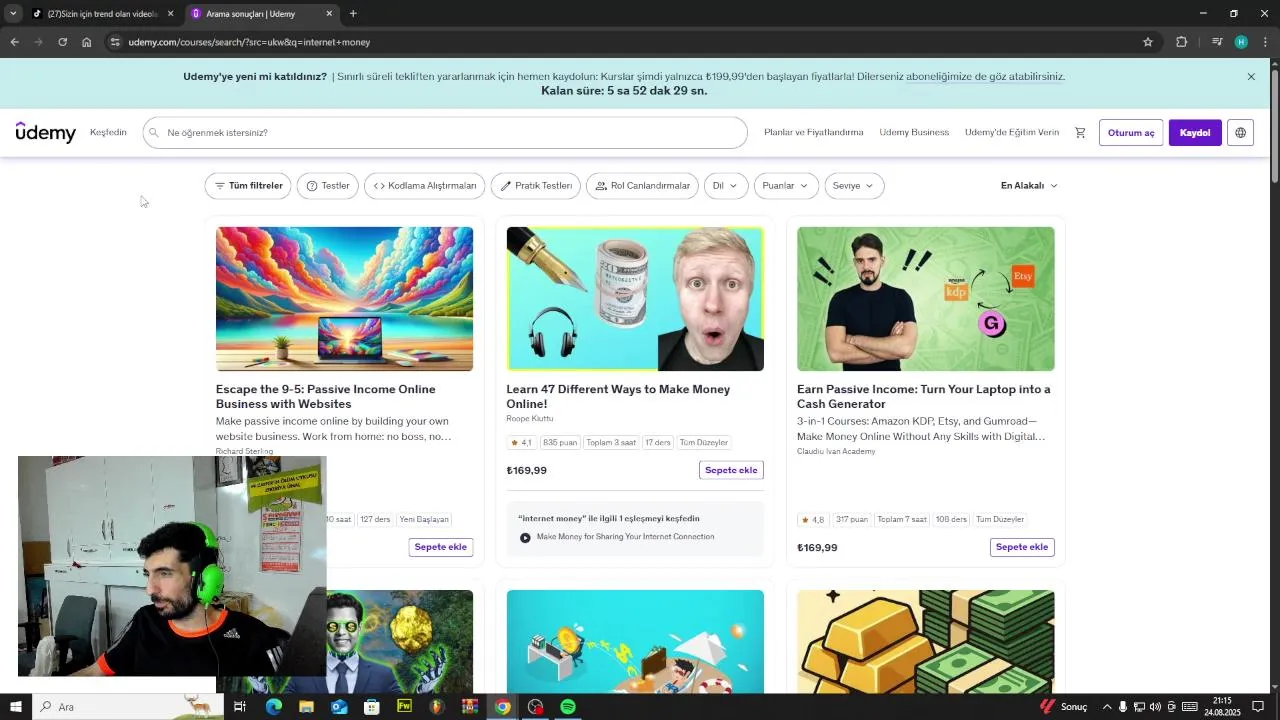The width and height of the screenshot is (1280, 720).
Task: Open Spotify from the taskbar
Action: pos(568,707)
